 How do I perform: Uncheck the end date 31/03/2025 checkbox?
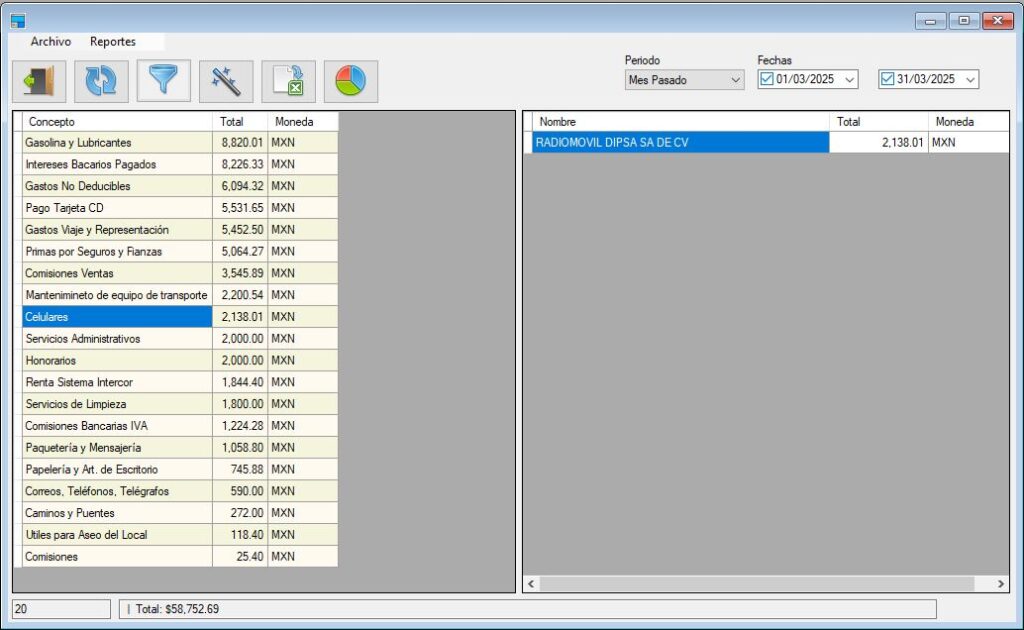(x=887, y=80)
